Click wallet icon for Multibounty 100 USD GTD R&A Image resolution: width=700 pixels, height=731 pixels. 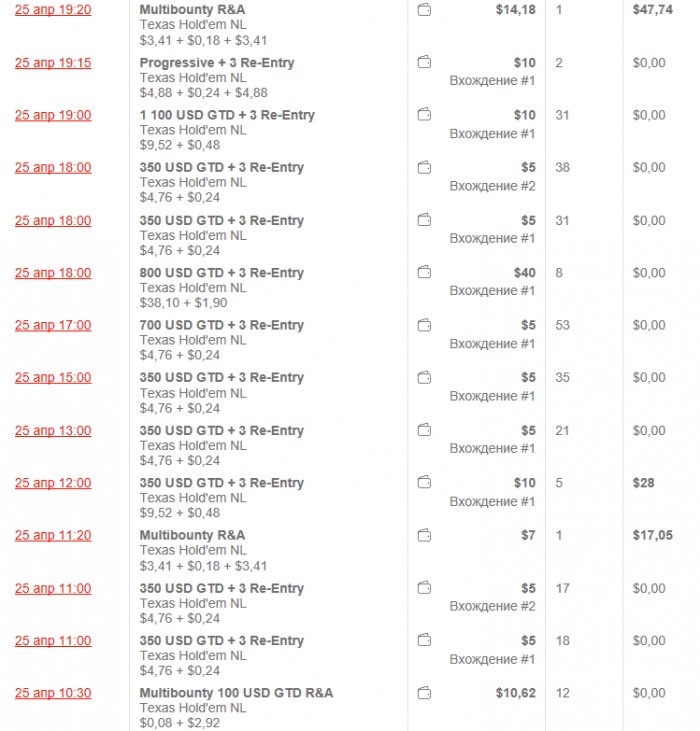pos(424,693)
